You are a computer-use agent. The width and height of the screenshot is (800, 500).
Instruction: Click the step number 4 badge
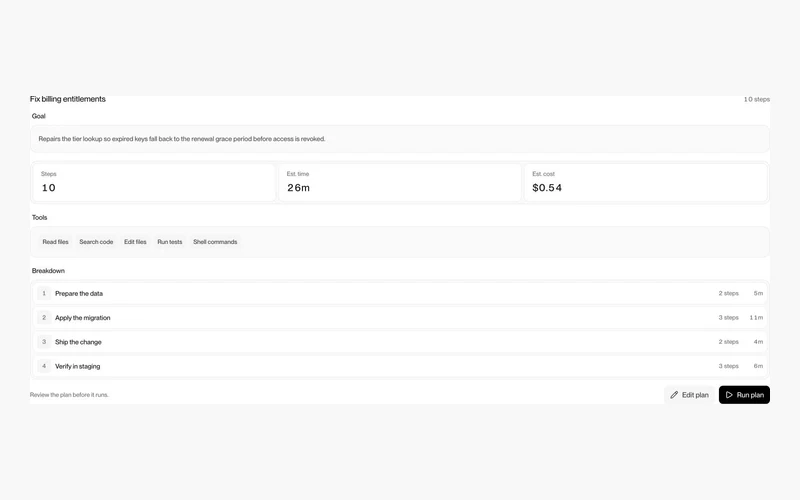[x=44, y=366]
